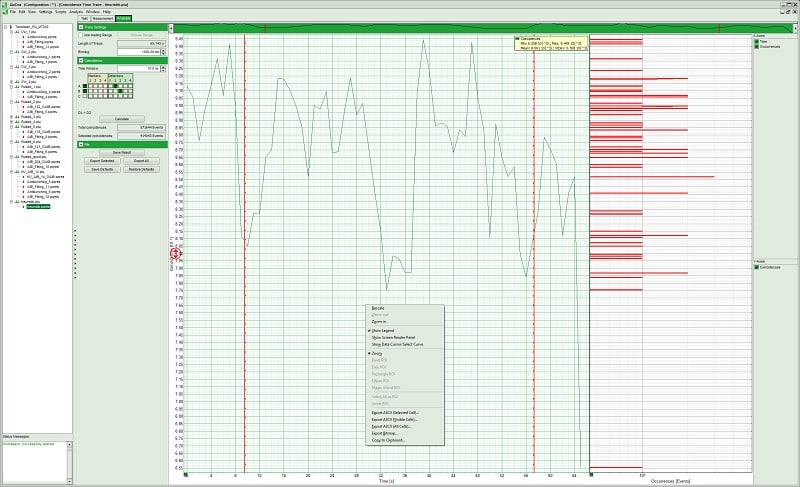Screen dimensions: 800x487
Task: Click the red circular marker on the y-axis
Action: [x=174, y=254]
